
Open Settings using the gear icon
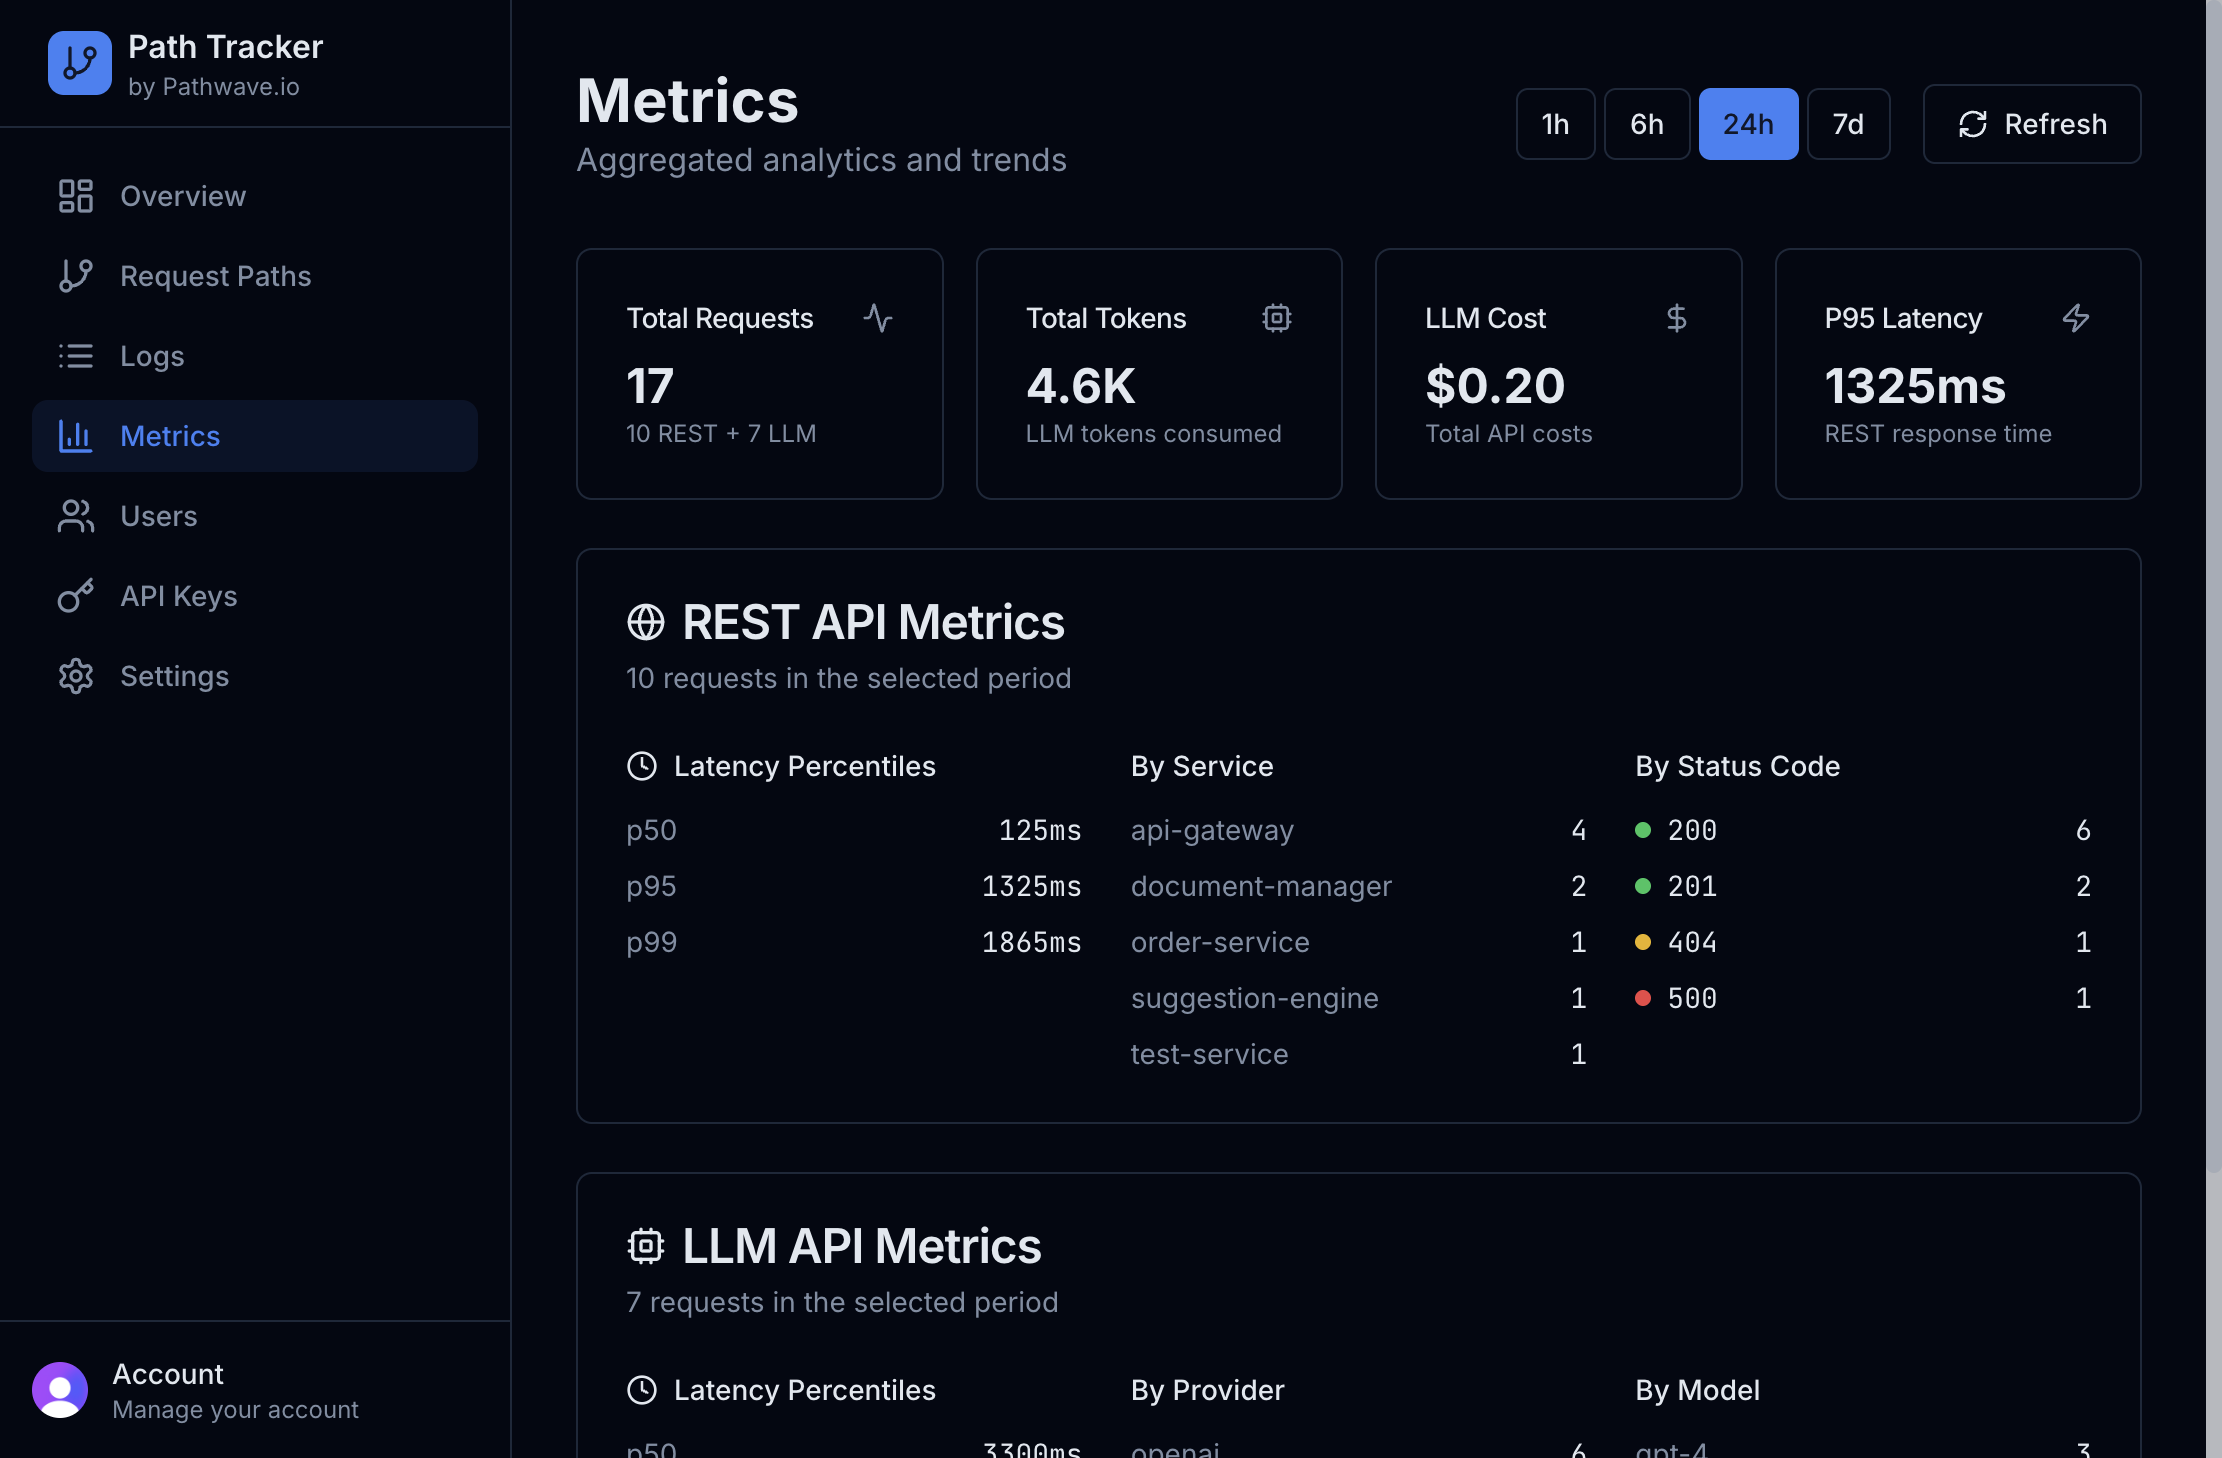point(75,676)
